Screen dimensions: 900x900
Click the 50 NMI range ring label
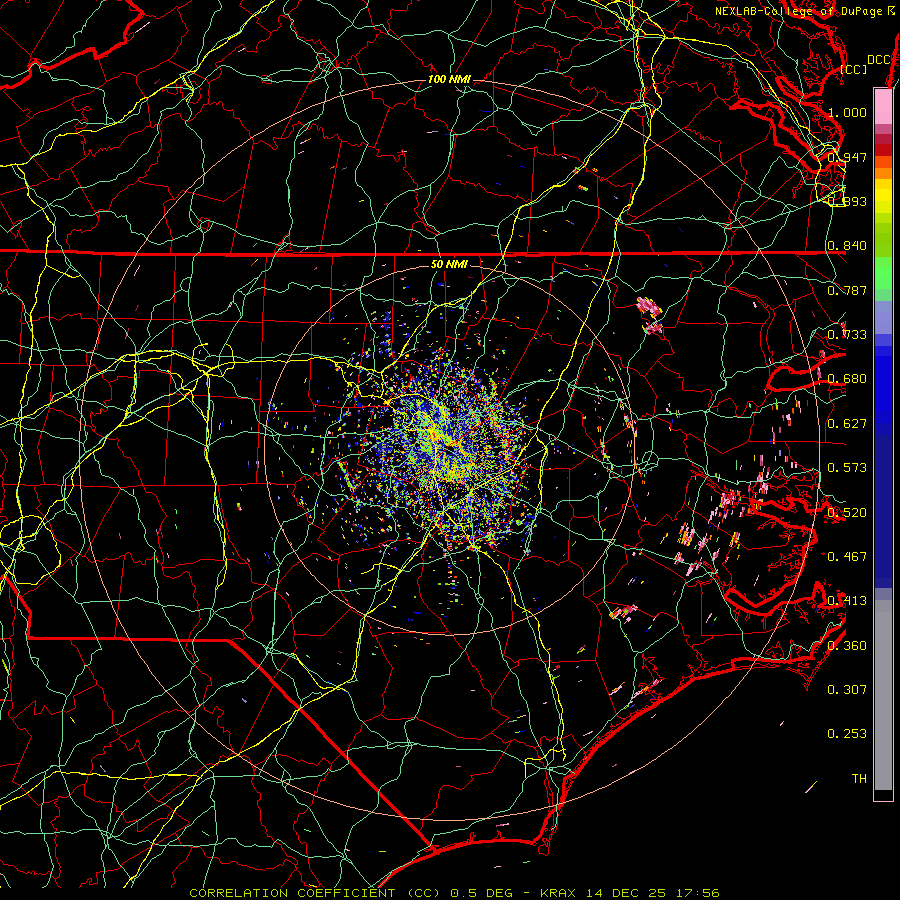pyautogui.click(x=449, y=264)
